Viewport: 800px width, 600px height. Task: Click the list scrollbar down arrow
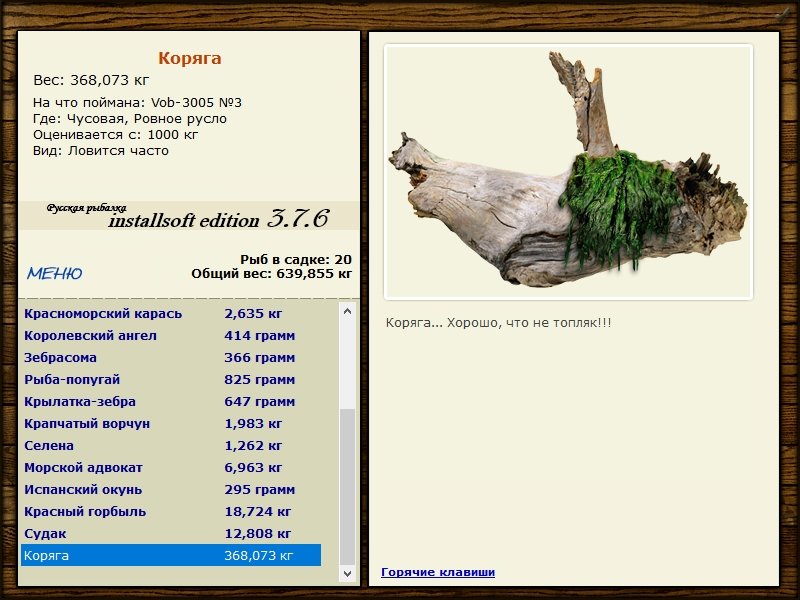click(x=347, y=573)
